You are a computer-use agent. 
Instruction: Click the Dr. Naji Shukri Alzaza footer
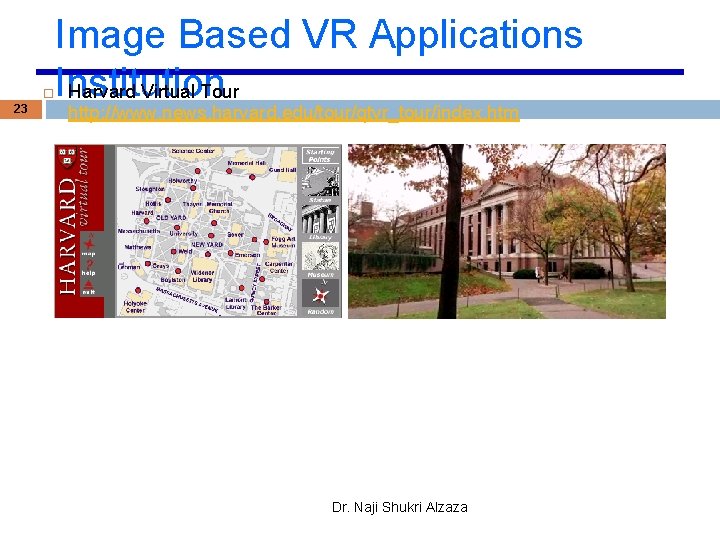pyautogui.click(x=399, y=507)
